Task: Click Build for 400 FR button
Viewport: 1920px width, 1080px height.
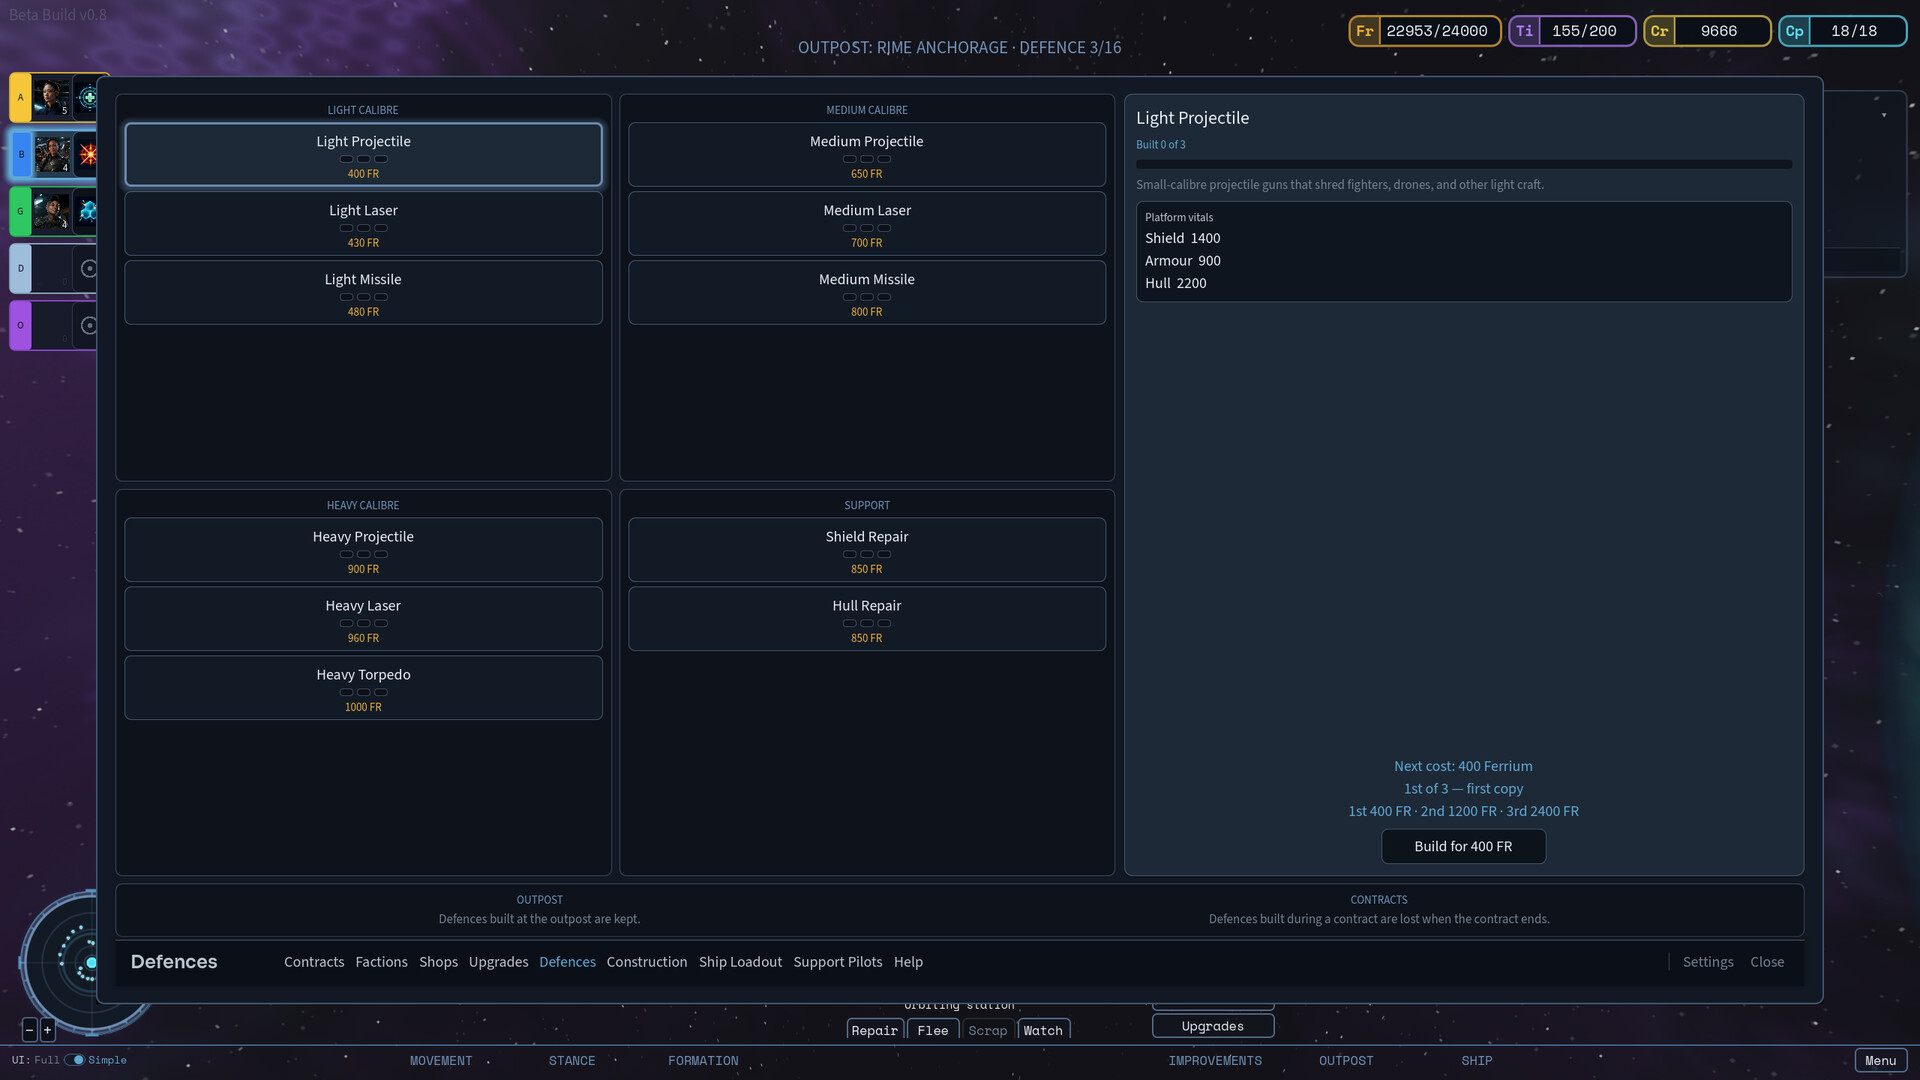Action: pos(1463,847)
